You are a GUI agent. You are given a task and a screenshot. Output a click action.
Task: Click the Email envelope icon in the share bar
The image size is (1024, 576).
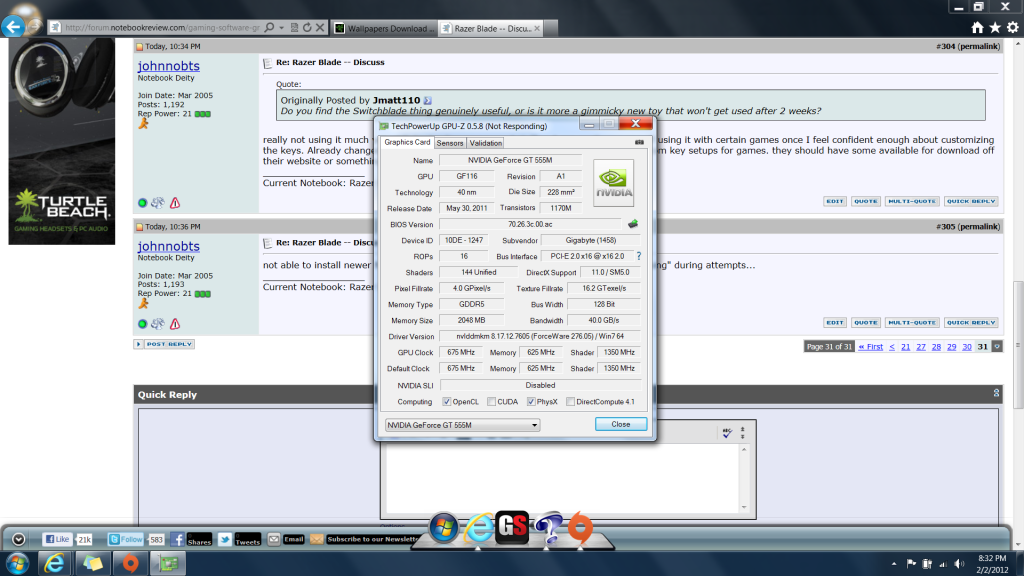[274, 539]
